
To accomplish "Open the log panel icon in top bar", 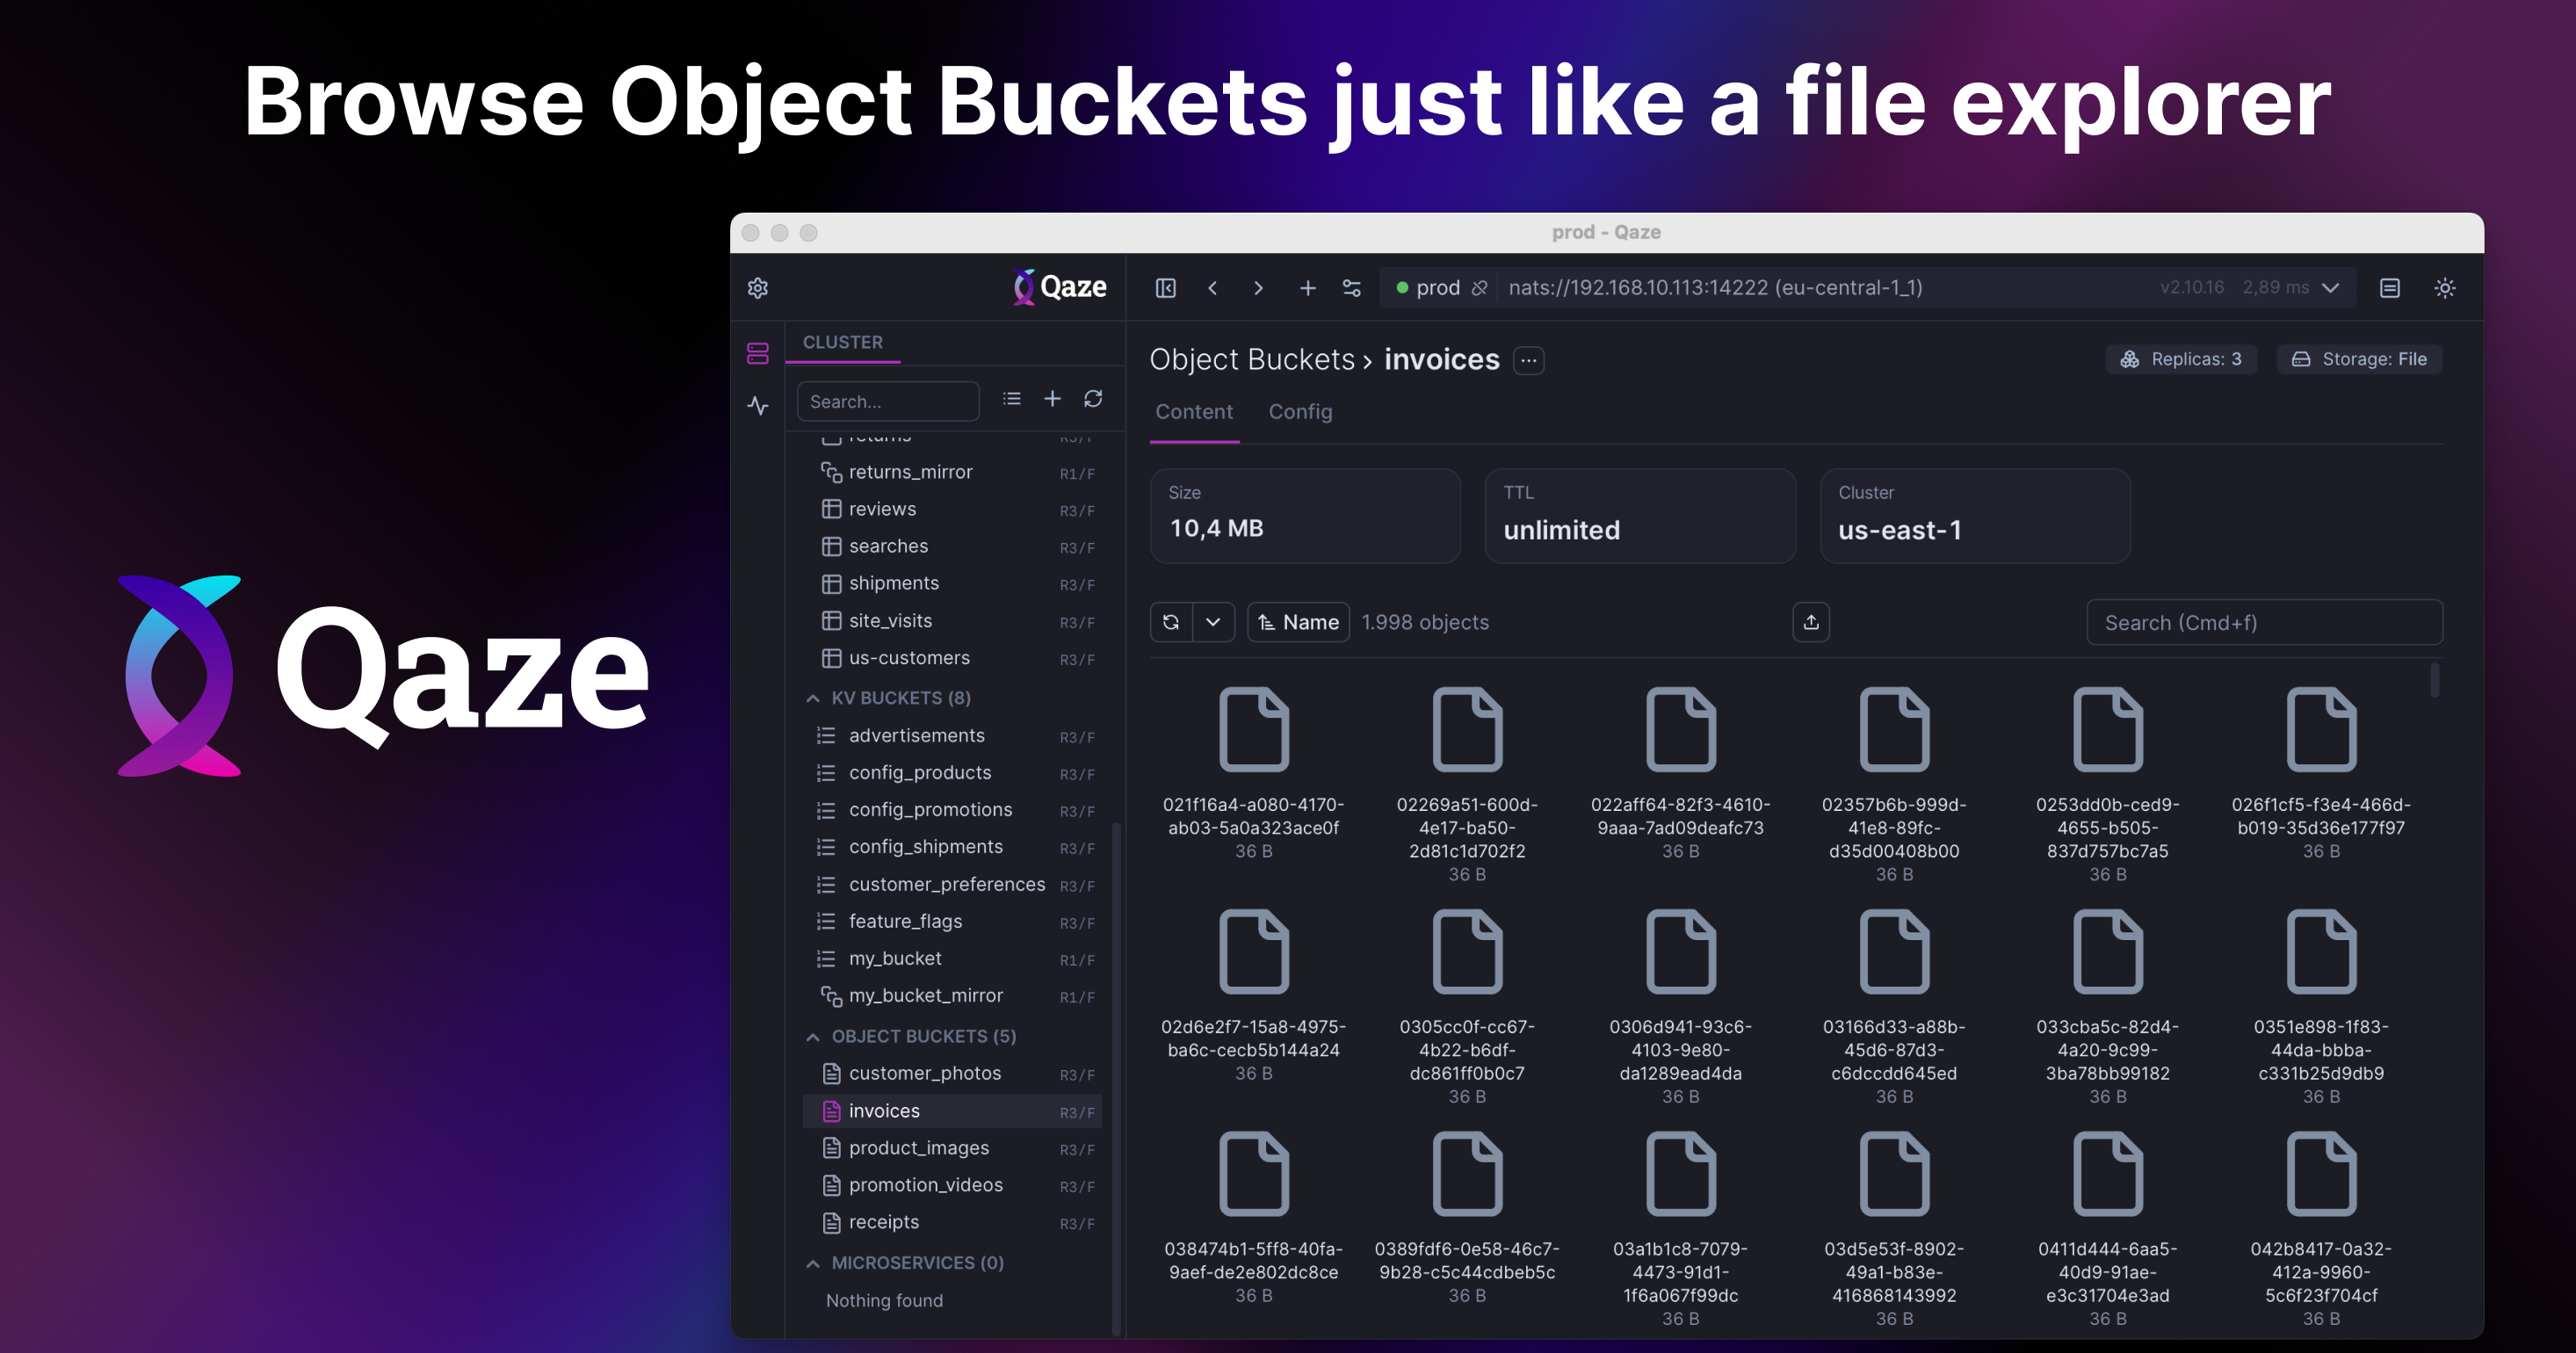I will pos(2389,288).
